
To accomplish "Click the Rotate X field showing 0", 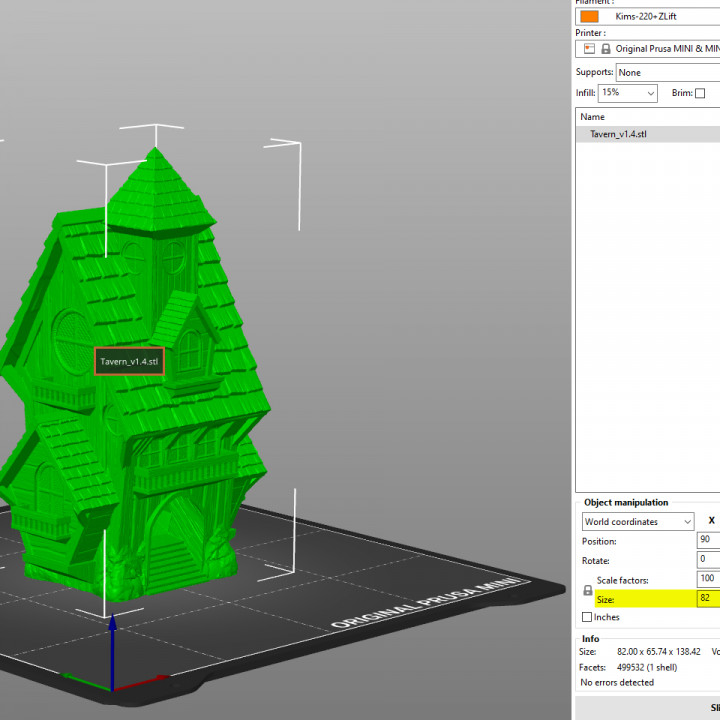I will (708, 559).
